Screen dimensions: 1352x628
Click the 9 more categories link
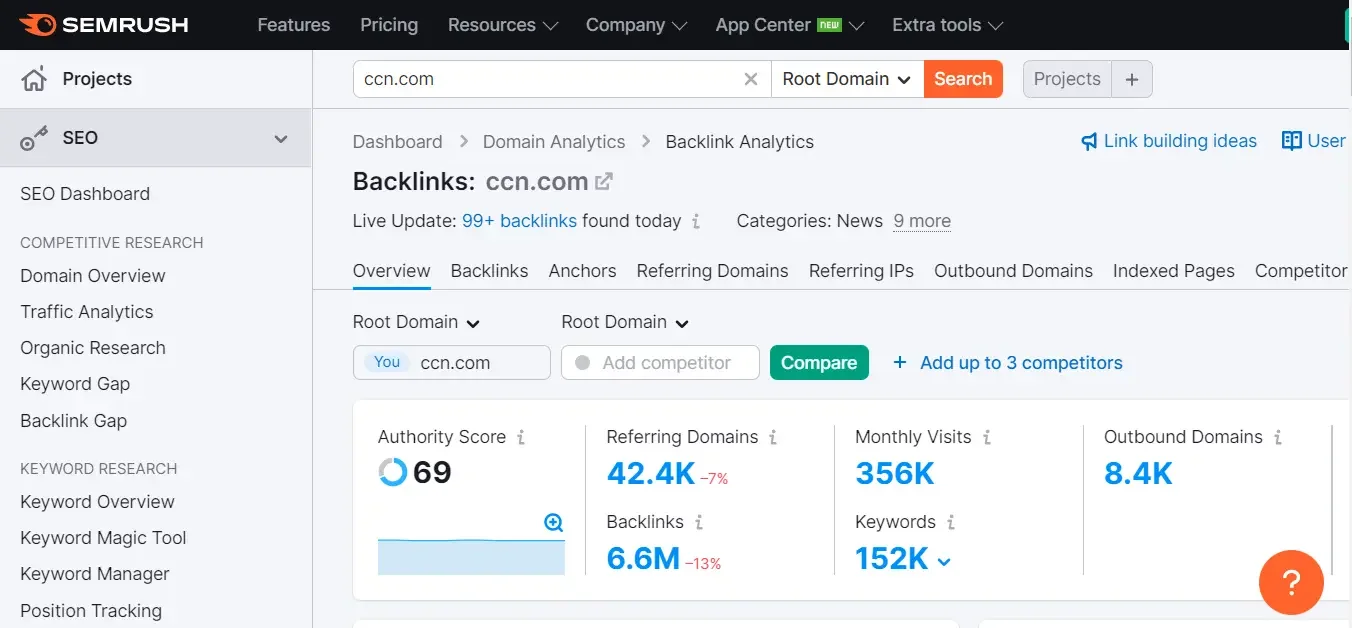[x=922, y=221]
